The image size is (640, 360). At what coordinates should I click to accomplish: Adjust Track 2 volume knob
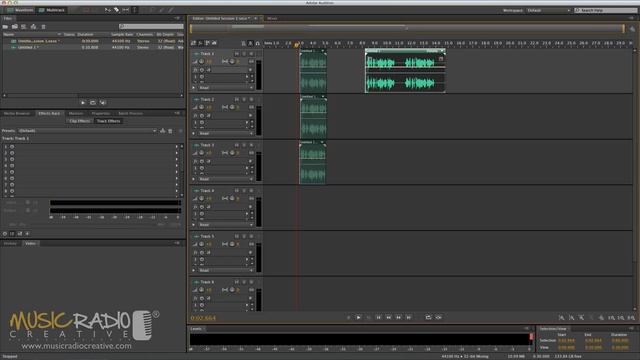point(201,107)
